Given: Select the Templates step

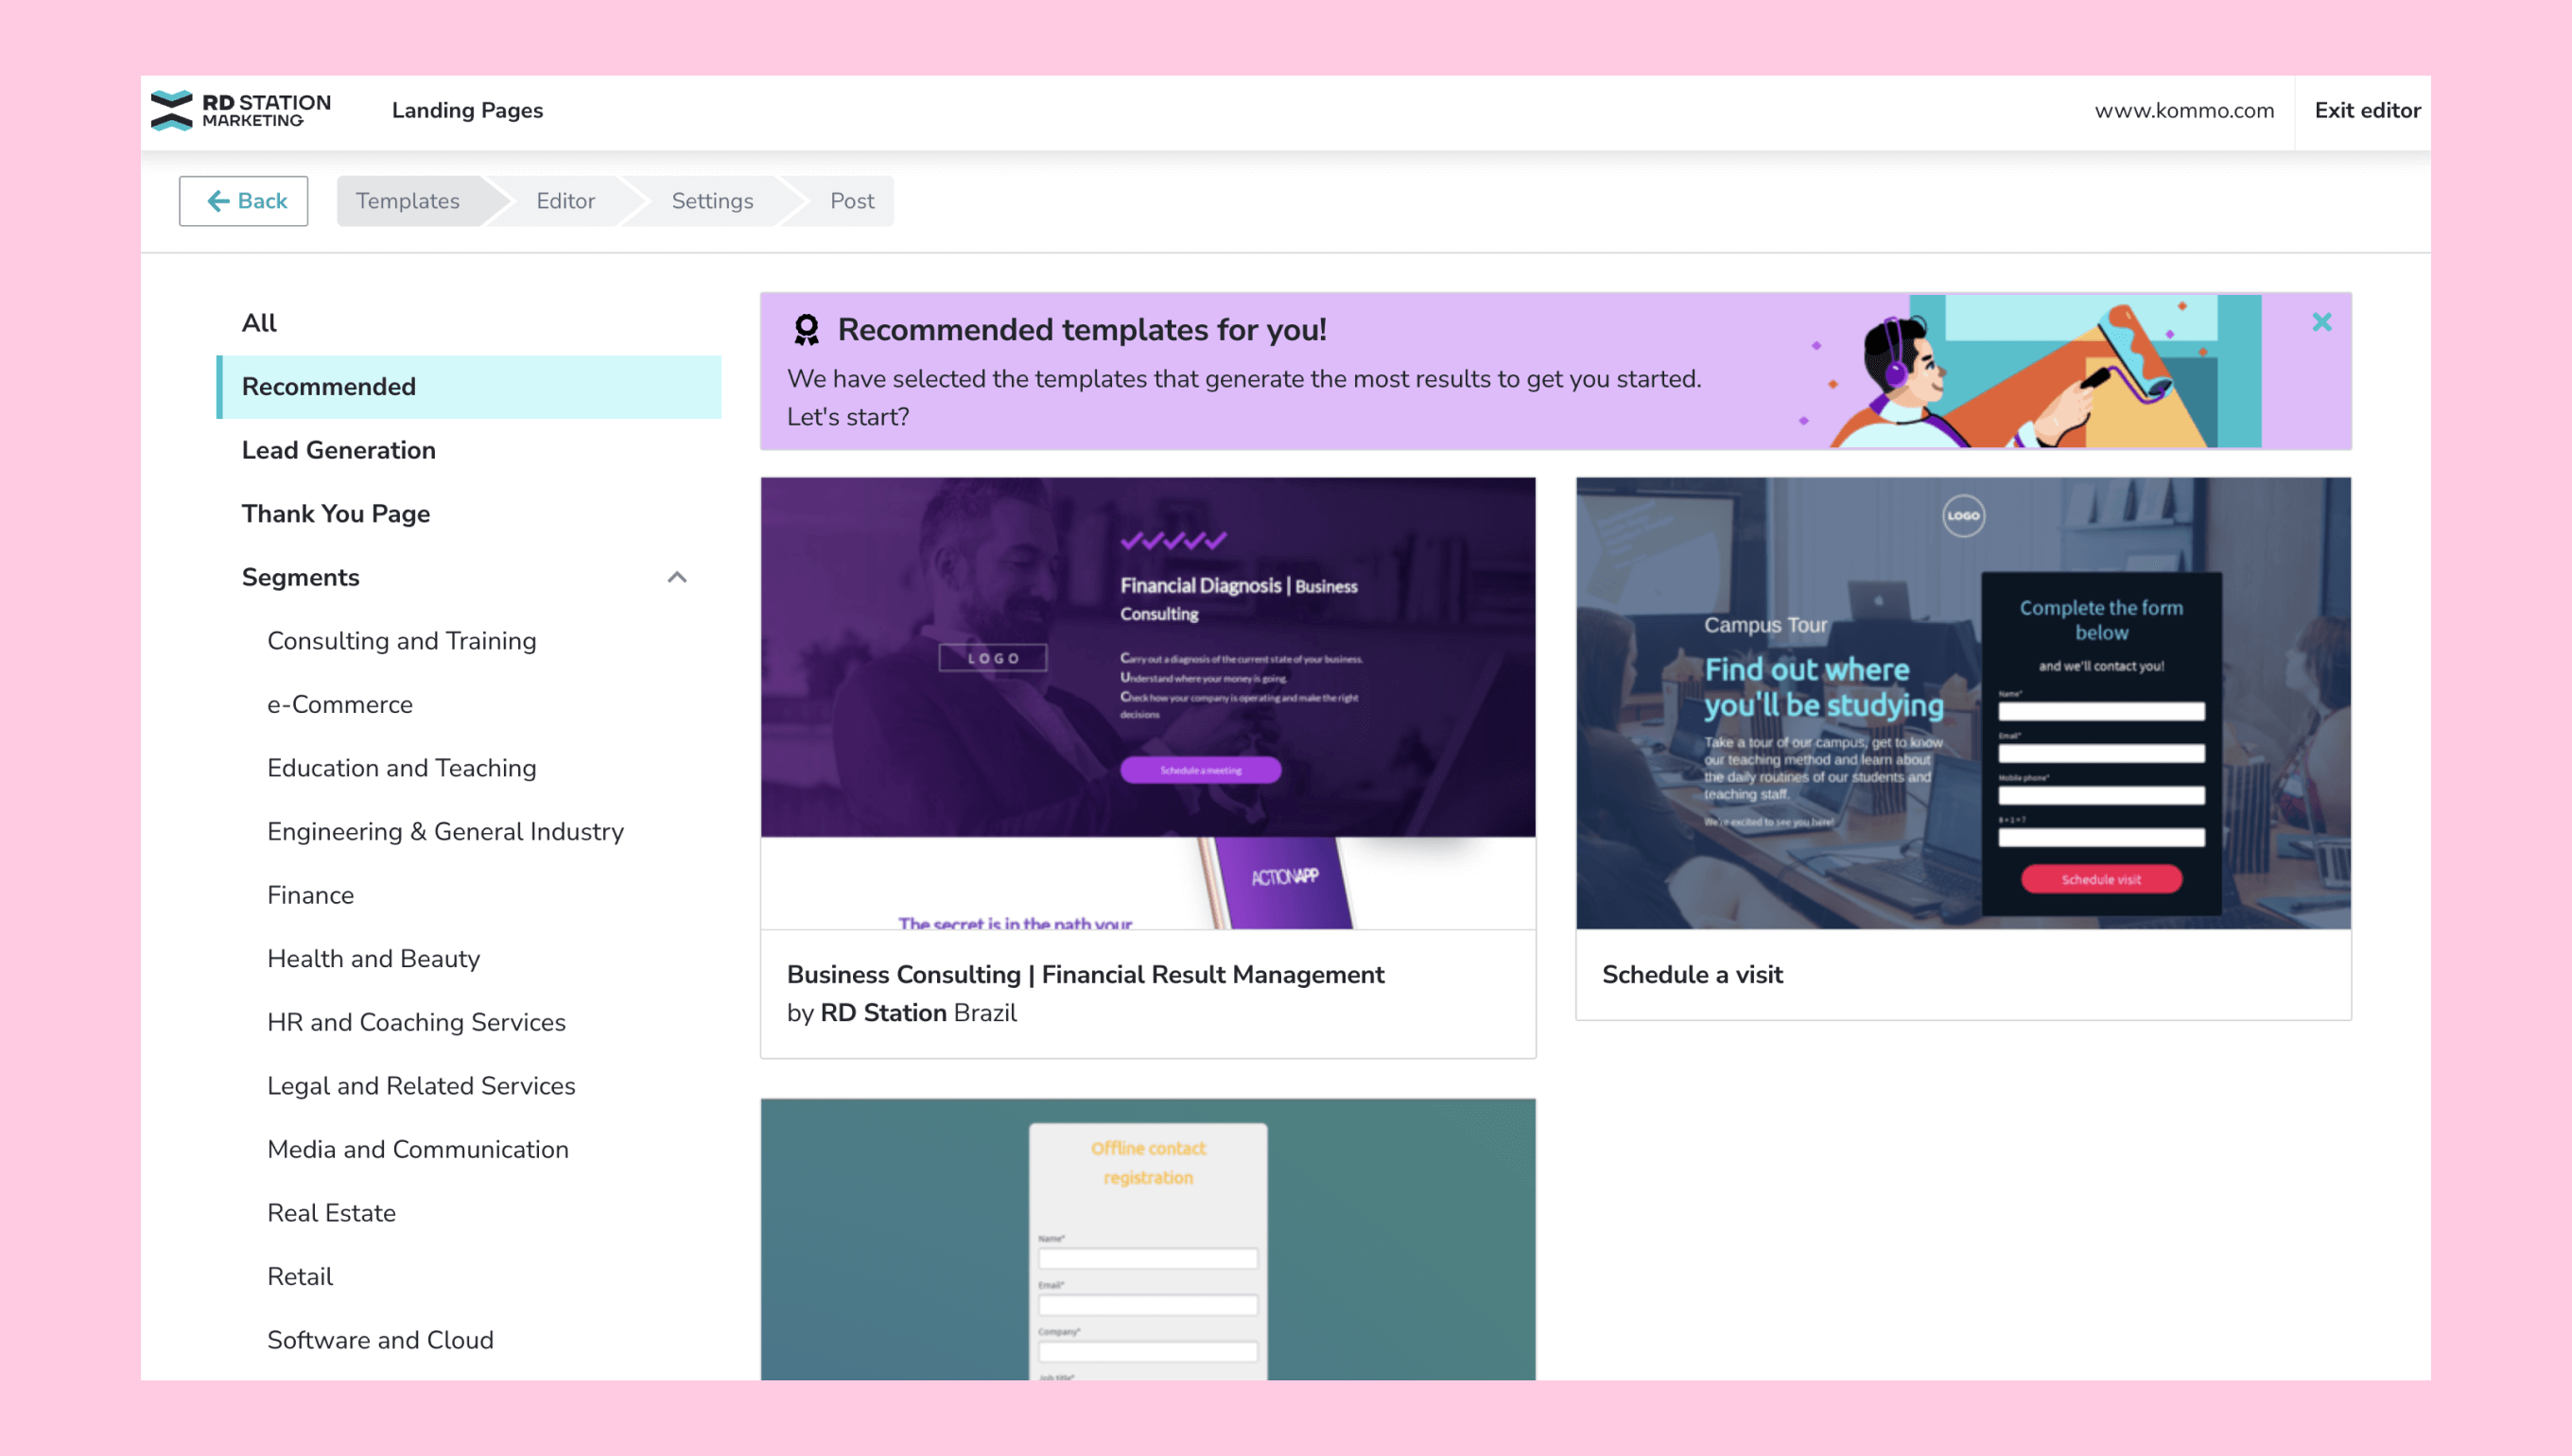Looking at the screenshot, I should tap(408, 201).
